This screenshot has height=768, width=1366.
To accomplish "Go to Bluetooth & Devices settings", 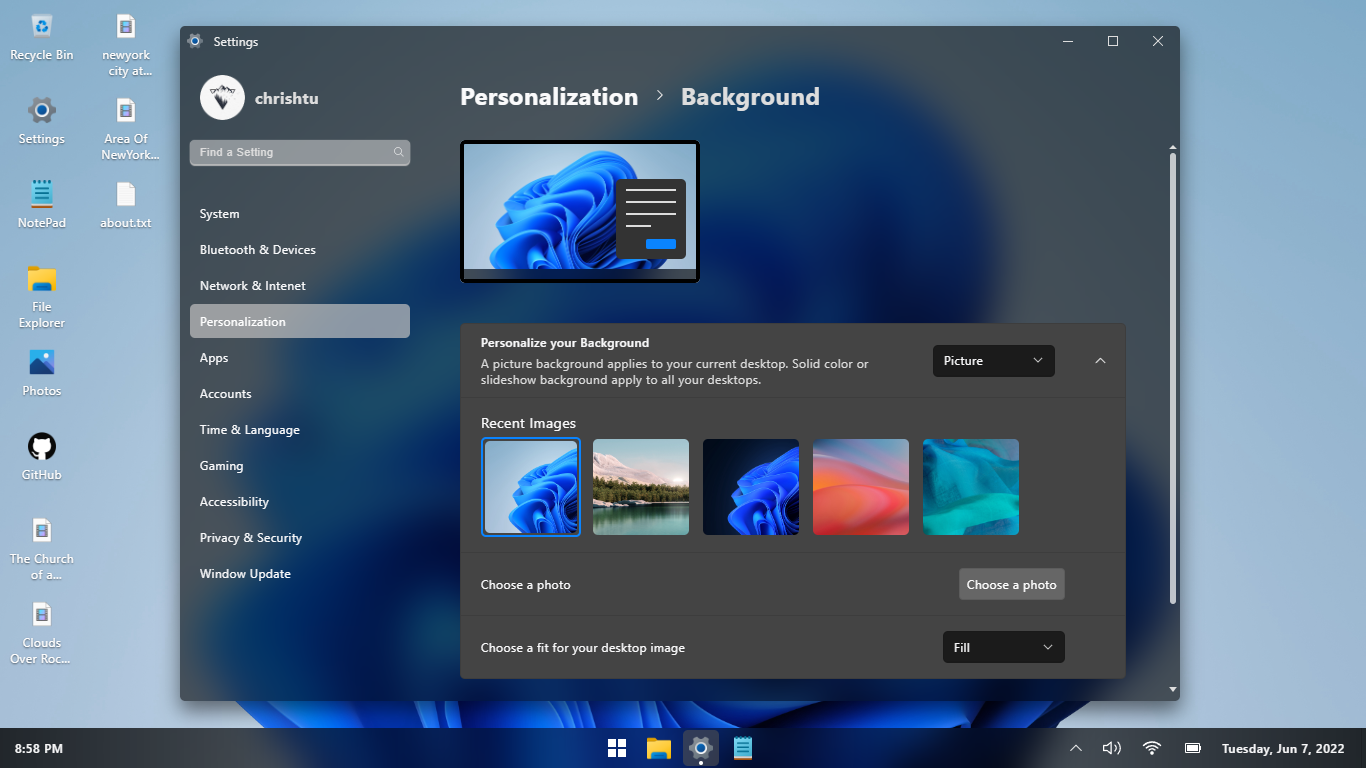I will pos(257,250).
